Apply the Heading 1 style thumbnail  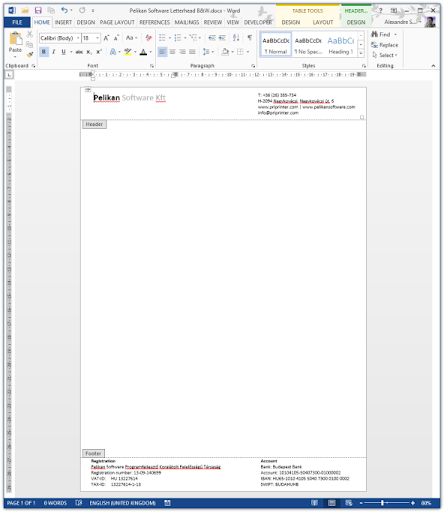tap(340, 45)
